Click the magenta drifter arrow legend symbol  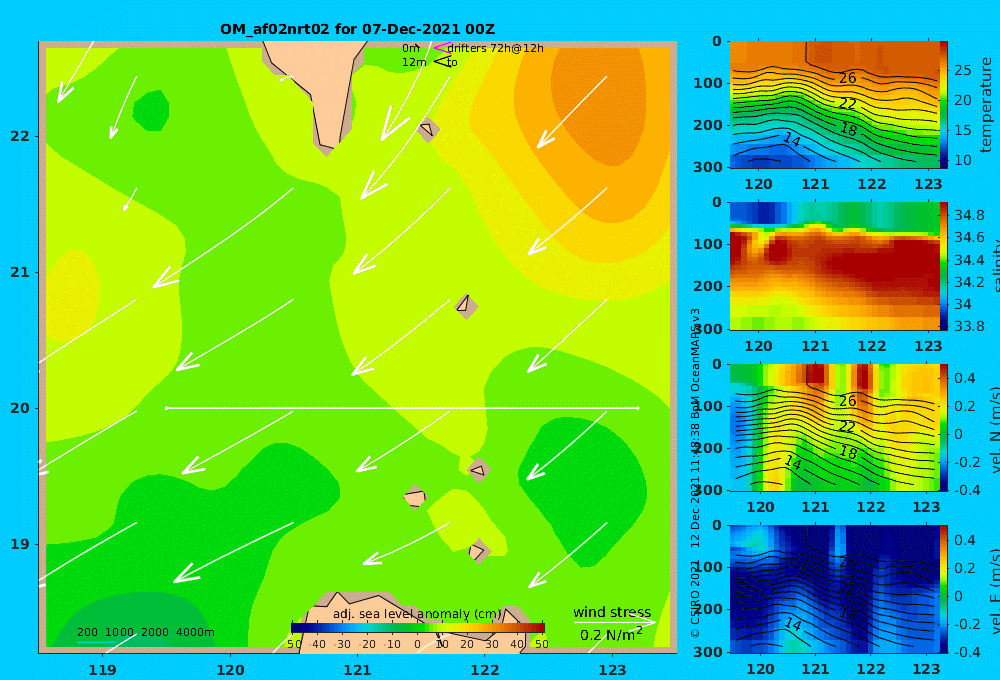442,48
